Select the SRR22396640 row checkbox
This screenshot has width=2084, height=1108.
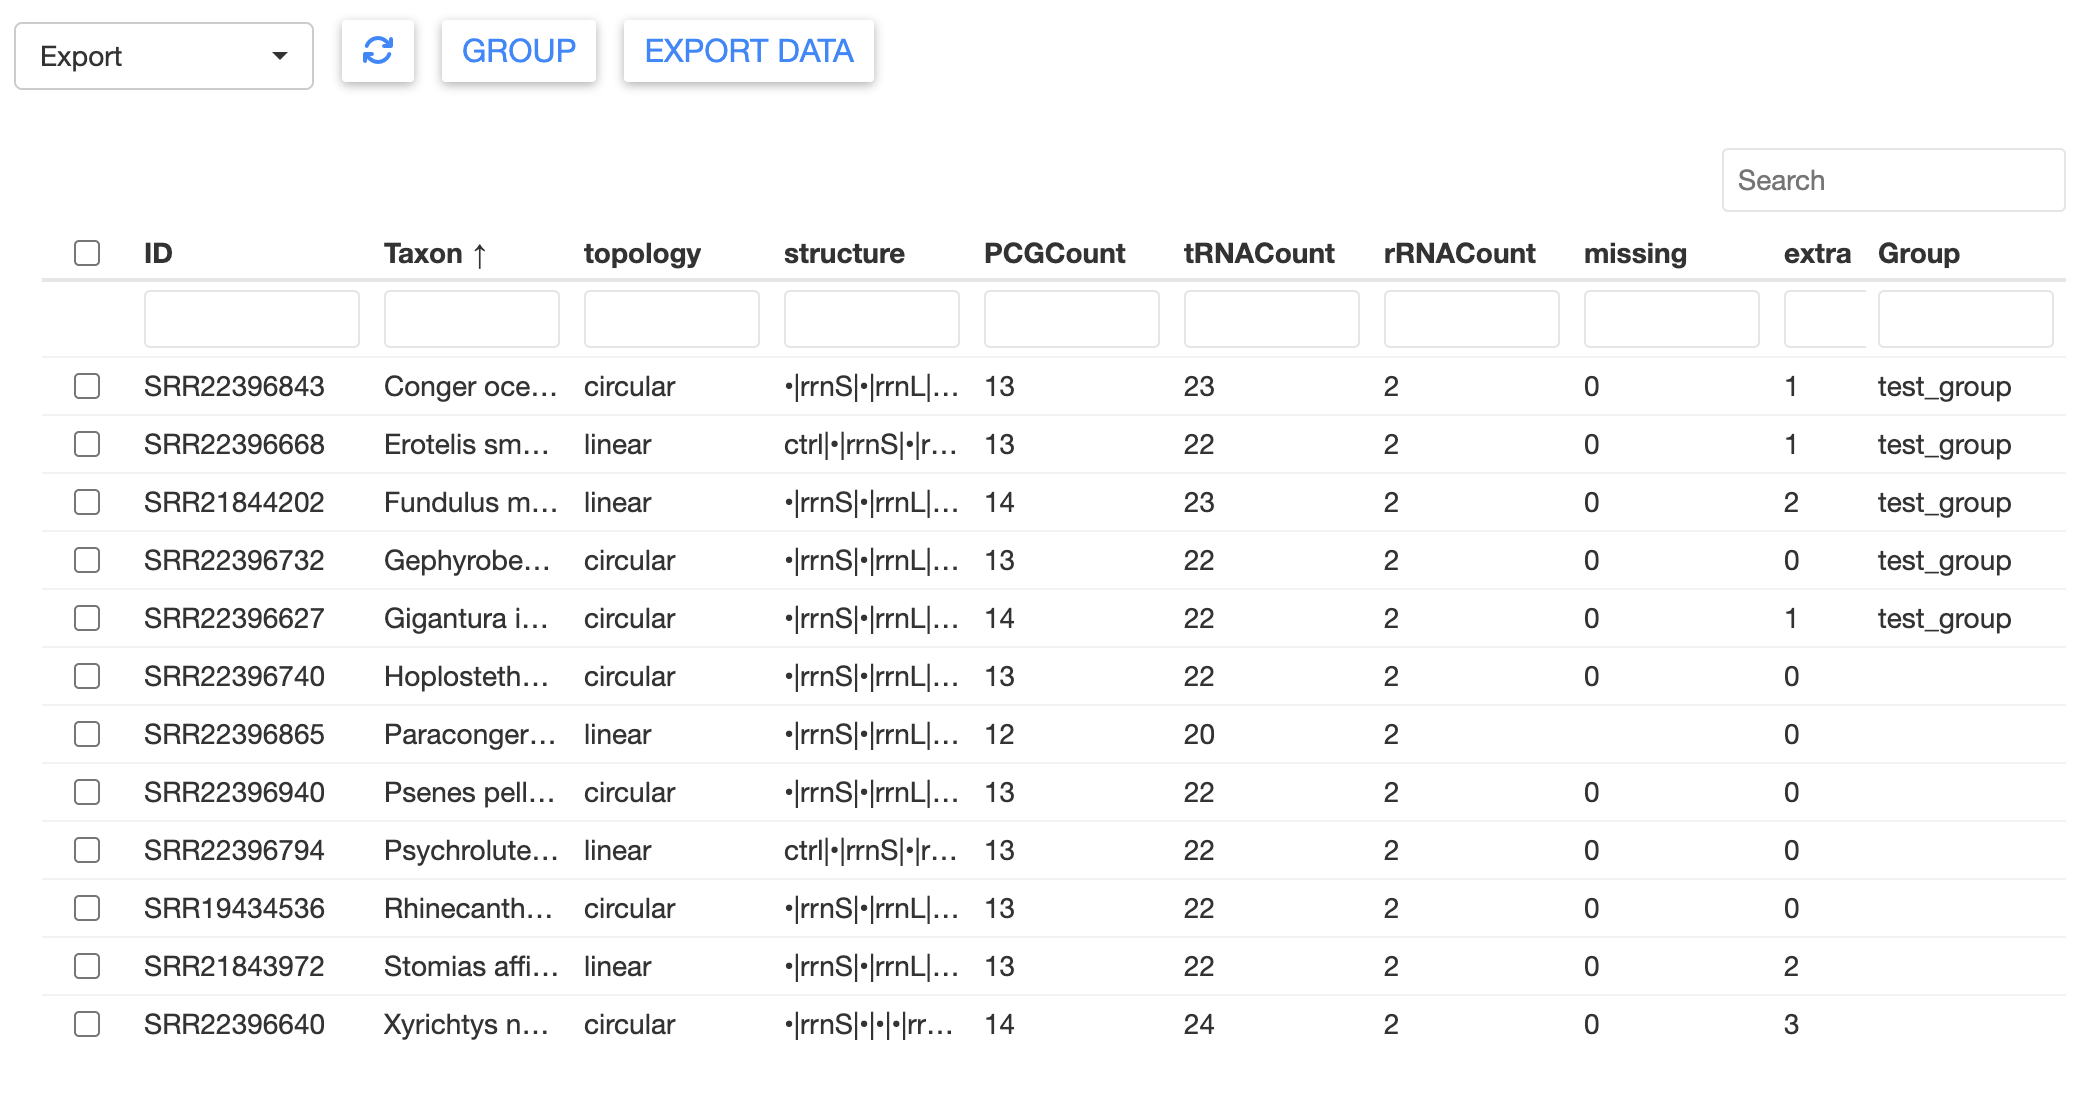coord(87,1024)
